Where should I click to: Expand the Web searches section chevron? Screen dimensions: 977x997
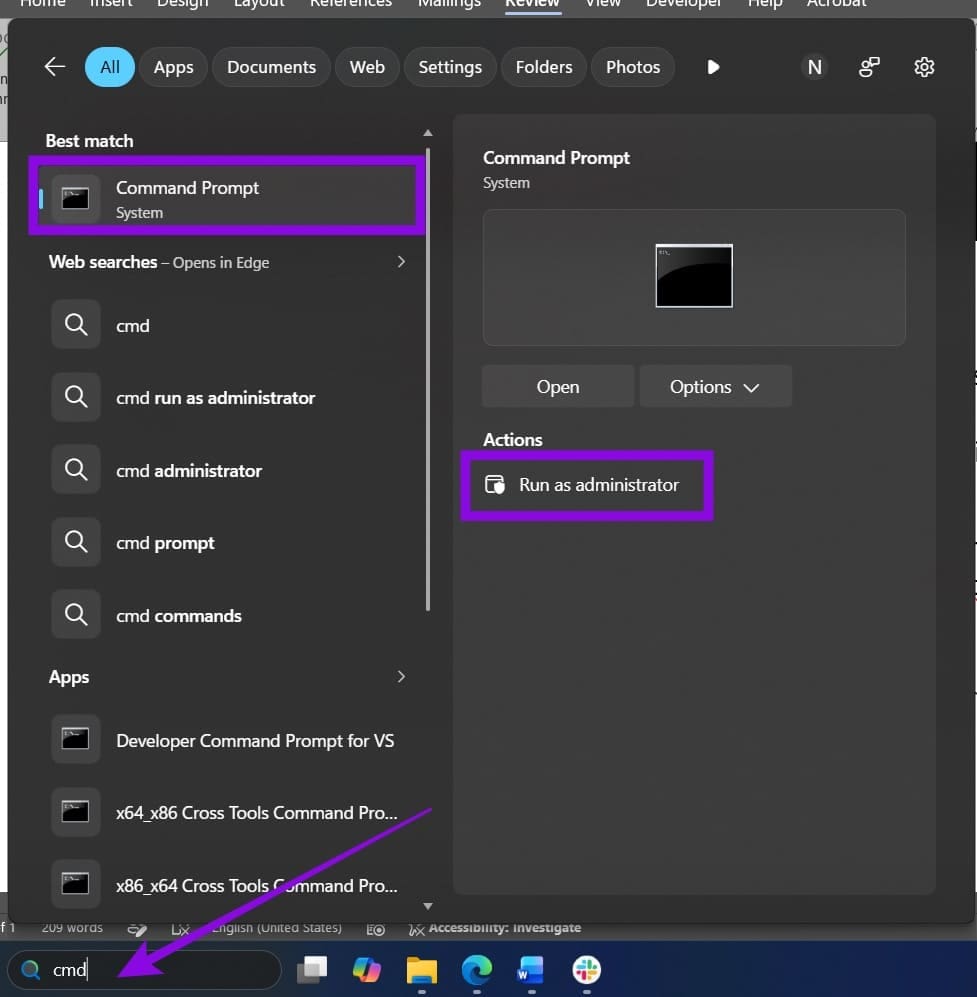(401, 262)
